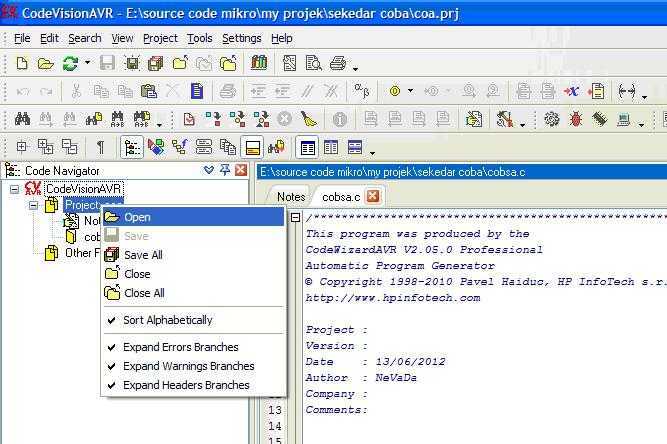Click the http://www.hpinfotech.com text in editor

[x=393, y=298]
